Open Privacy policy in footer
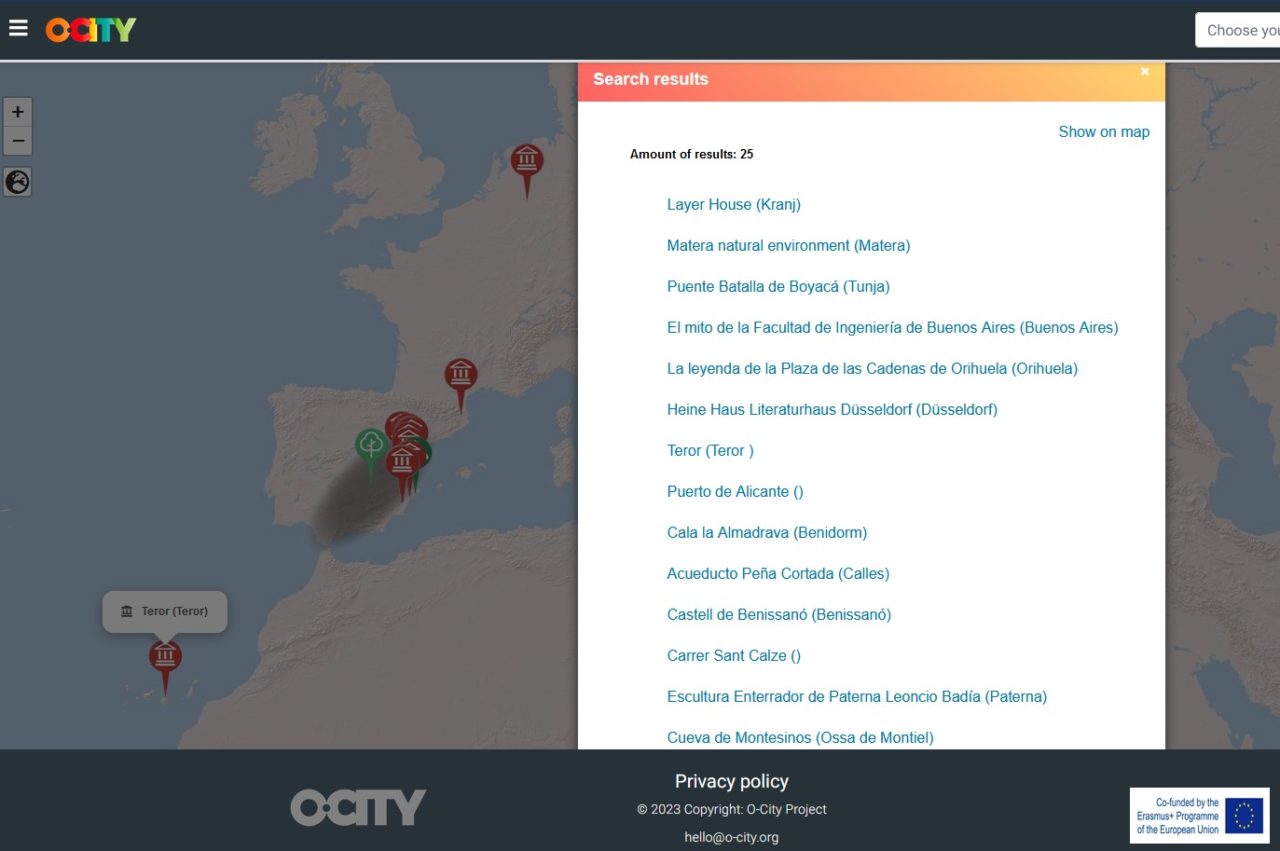Viewport: 1280px width, 851px height. pos(731,782)
